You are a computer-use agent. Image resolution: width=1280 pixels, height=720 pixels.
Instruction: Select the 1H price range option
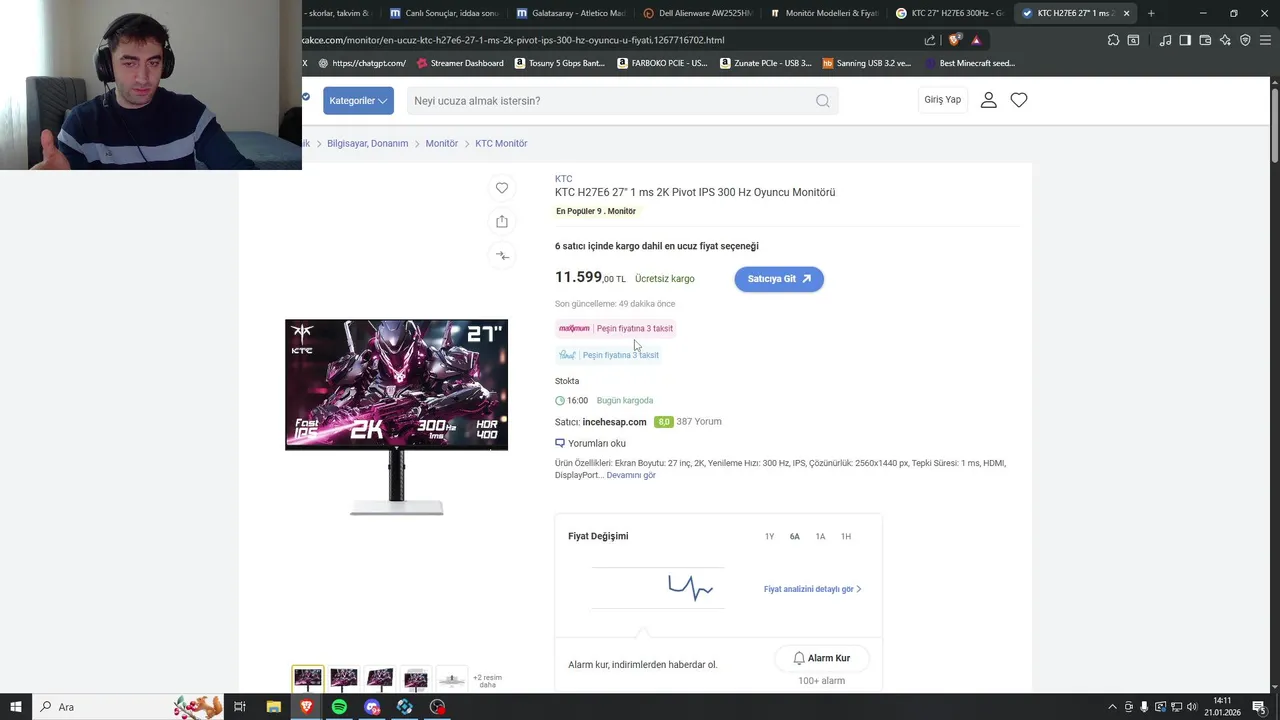[846, 537]
